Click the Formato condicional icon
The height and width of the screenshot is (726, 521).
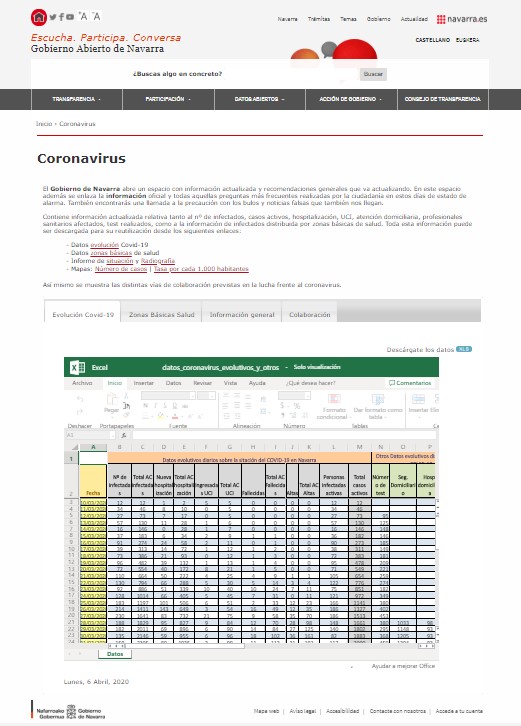point(334,399)
